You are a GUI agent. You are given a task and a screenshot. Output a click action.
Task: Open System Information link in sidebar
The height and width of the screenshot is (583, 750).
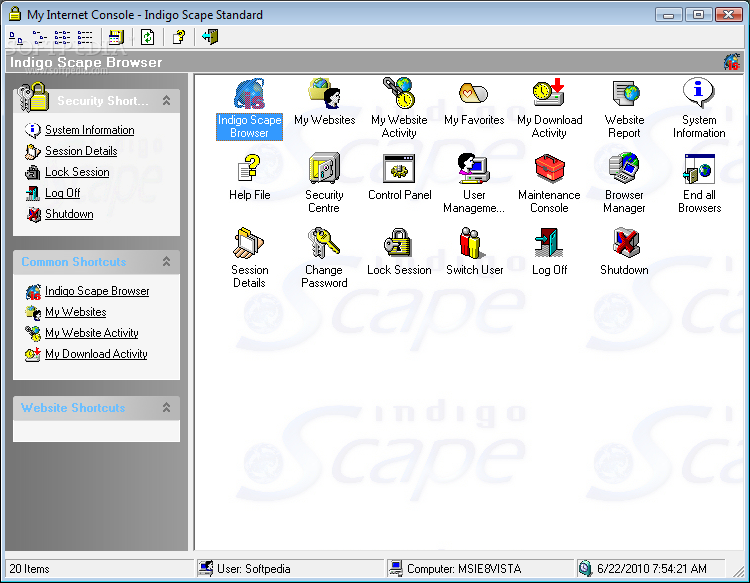[89, 130]
